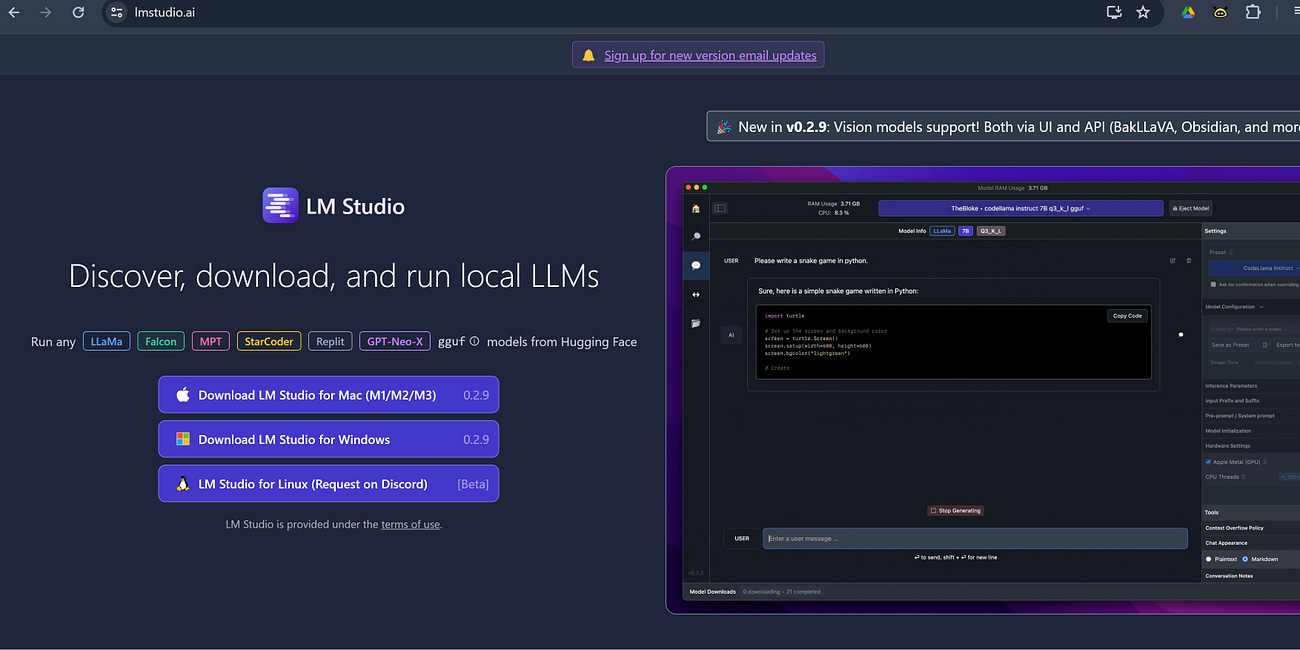Click the lmstudio.ai address bar
The width and height of the screenshot is (1300, 650).
[x=600, y=13]
